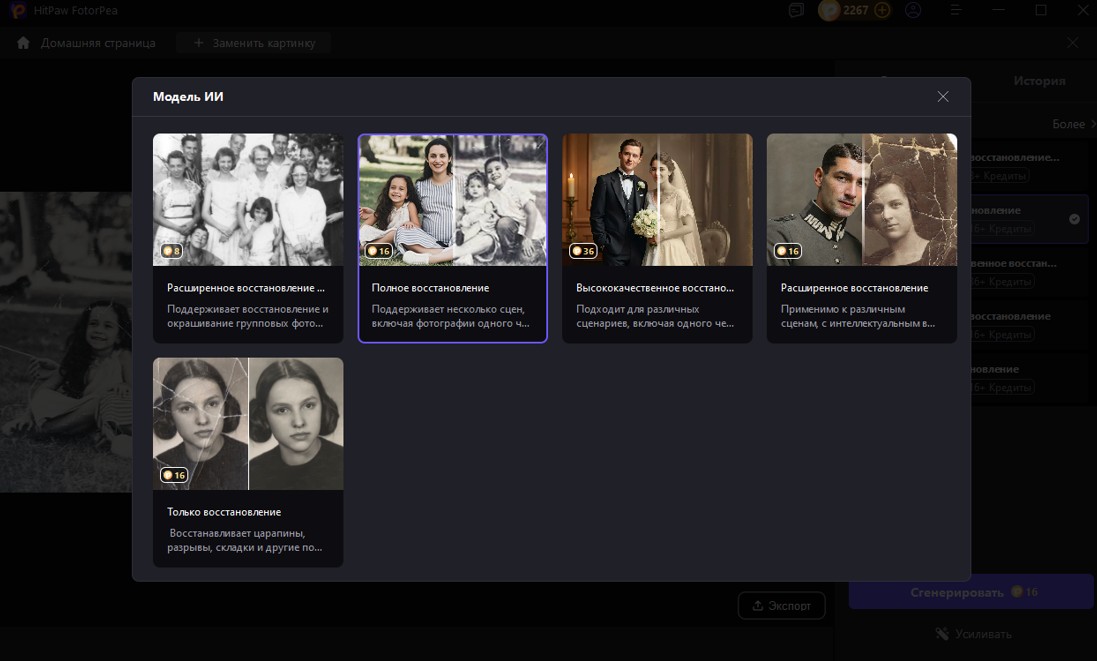Image resolution: width=1097 pixels, height=661 pixels.
Task: Click the home icon in main window
Action: point(23,43)
